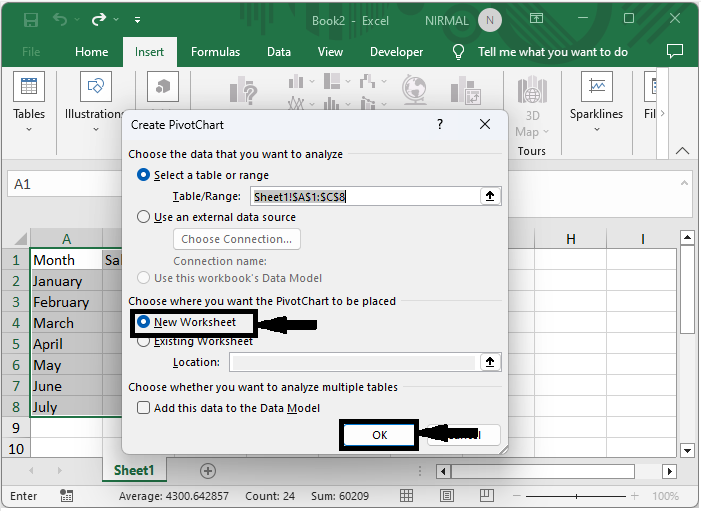701x511 pixels.
Task: Click the Zoom out minus button
Action: point(517,496)
